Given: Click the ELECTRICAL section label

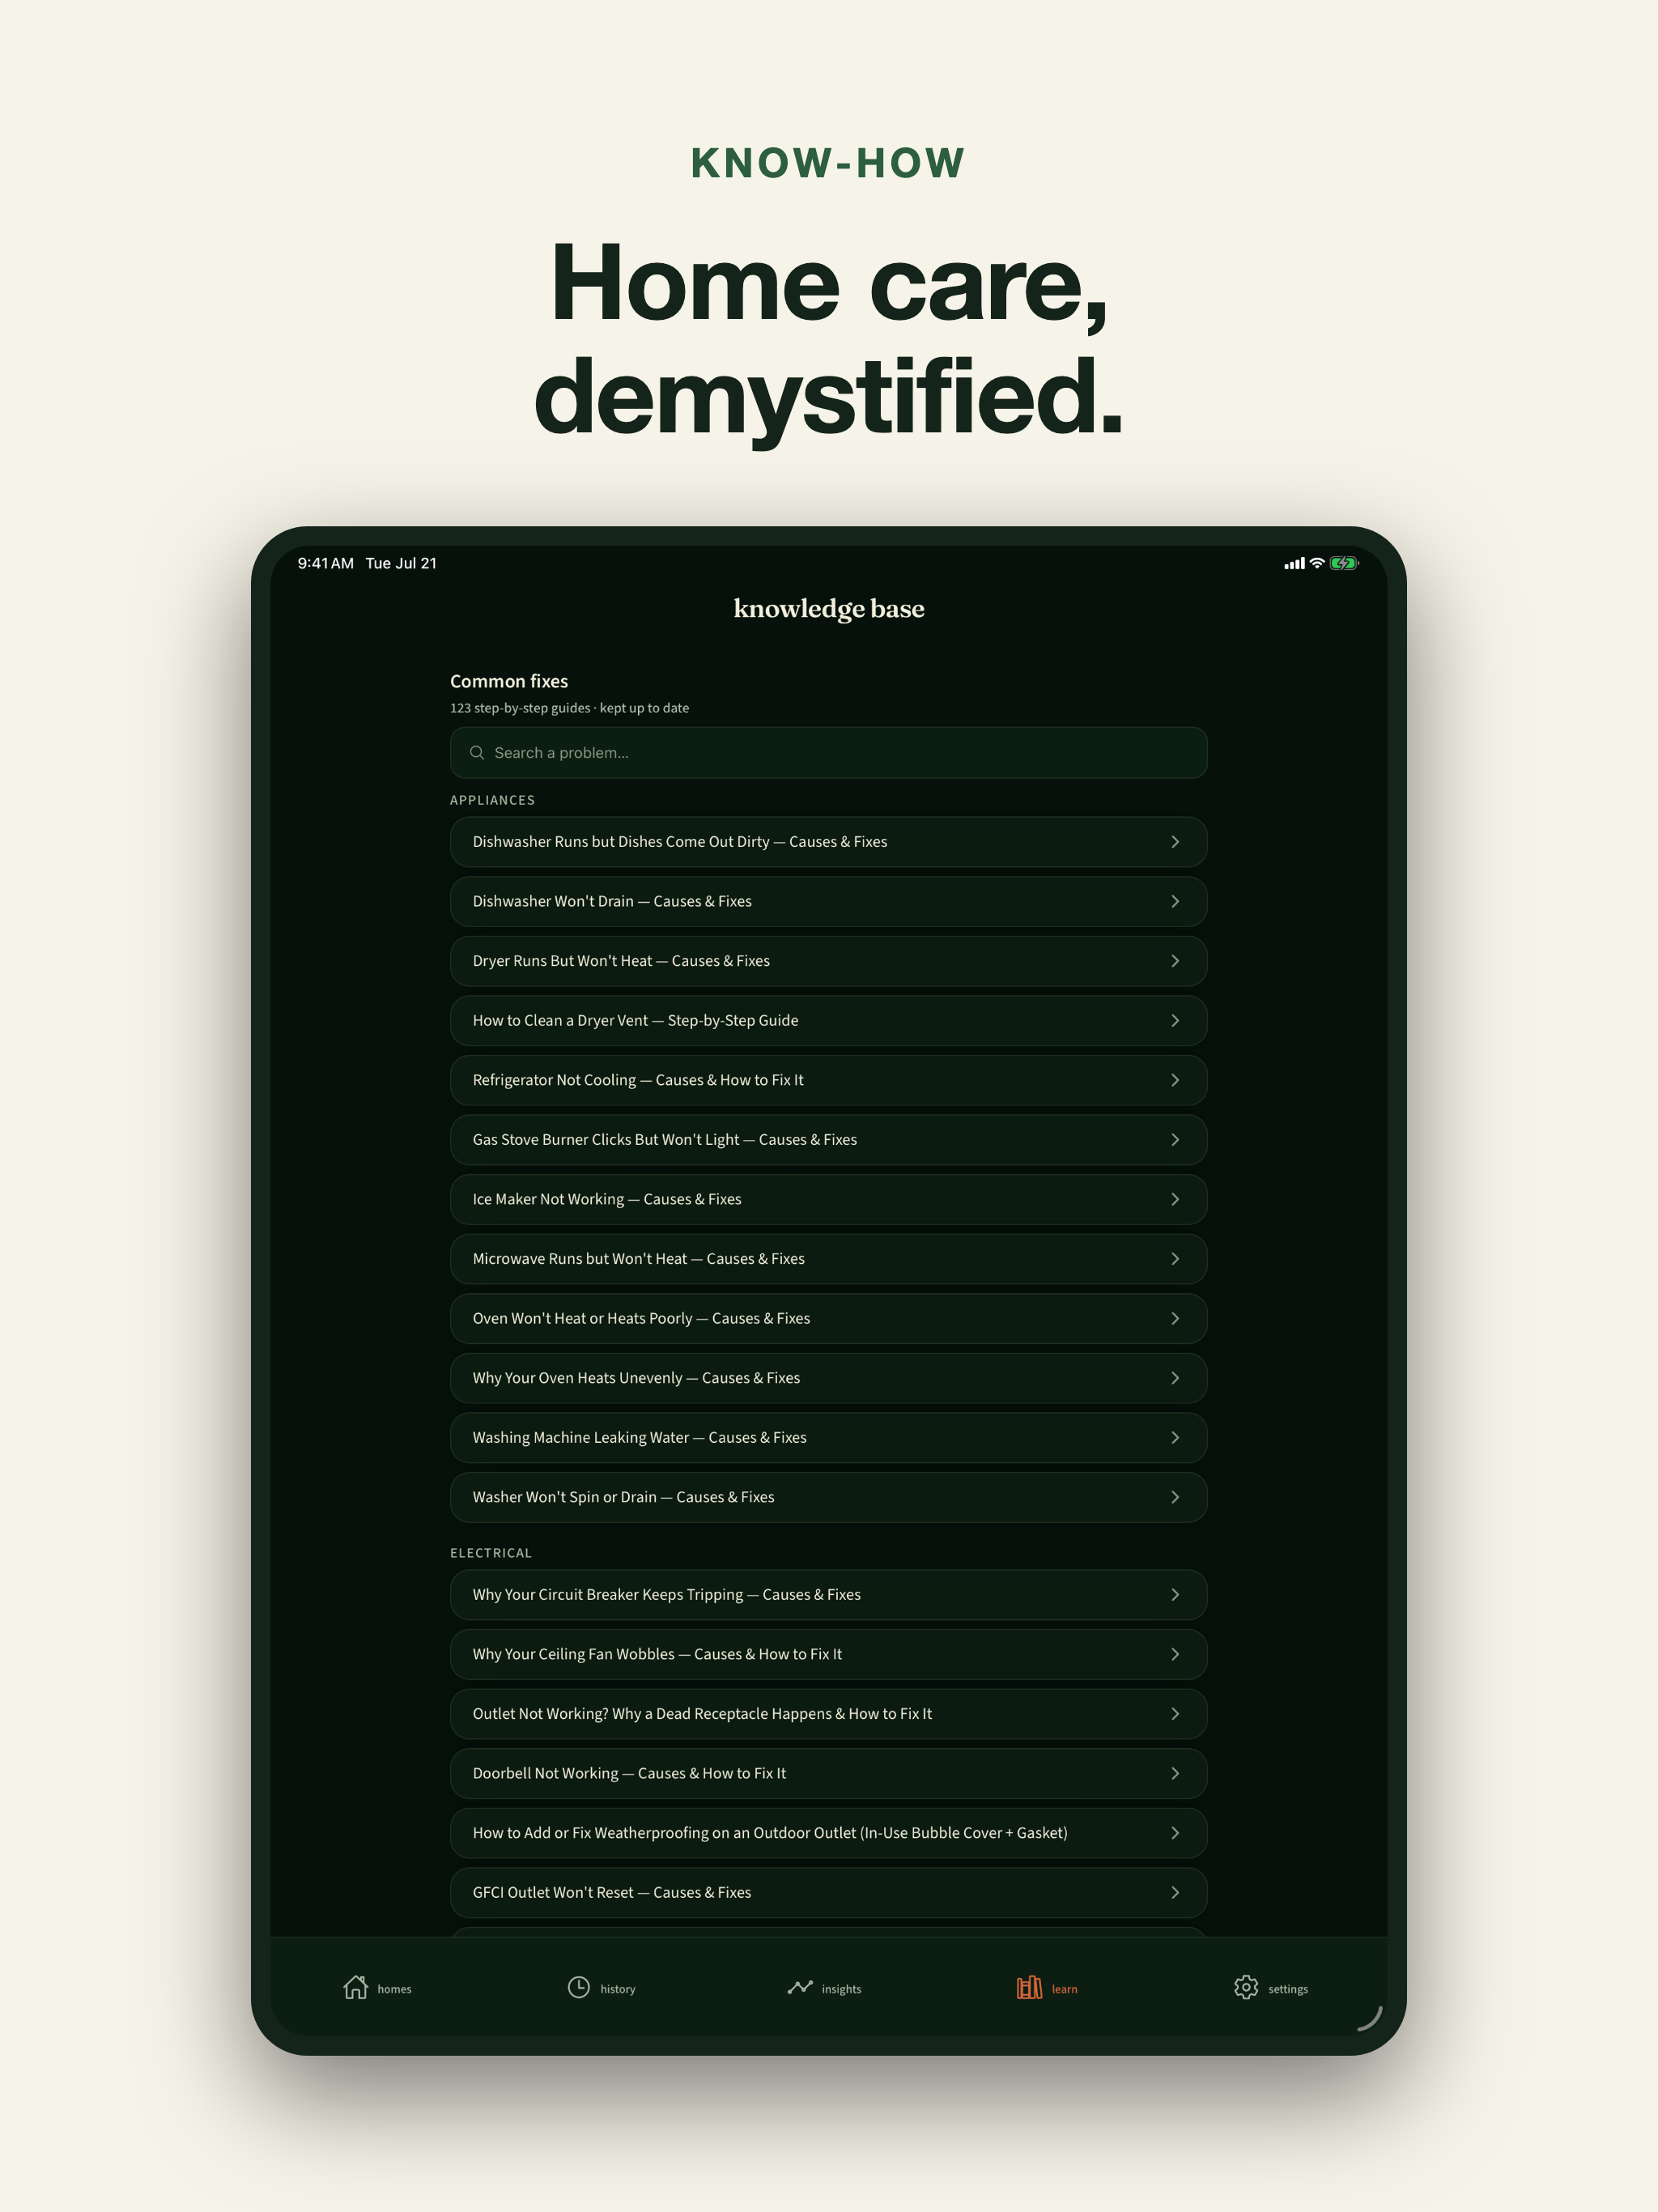Looking at the screenshot, I should [x=491, y=1553].
